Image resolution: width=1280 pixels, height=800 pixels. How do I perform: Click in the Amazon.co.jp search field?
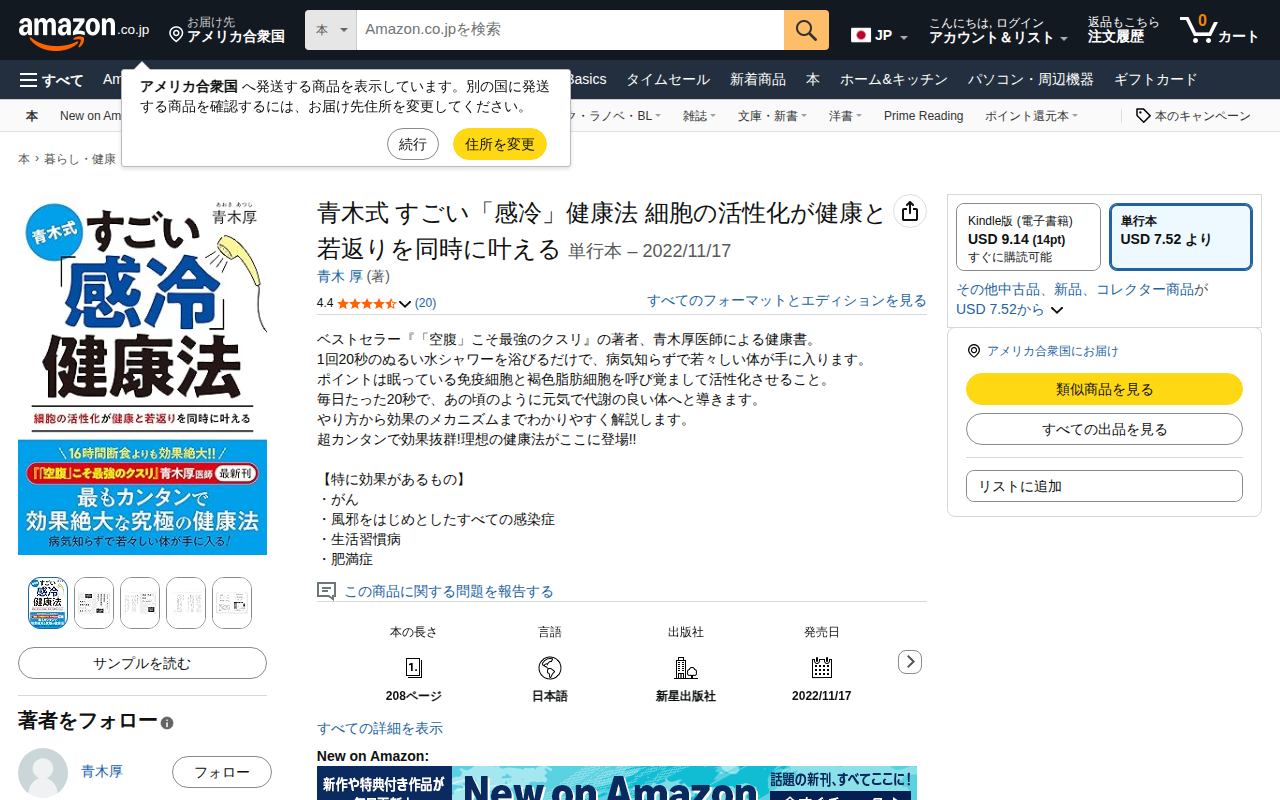pos(570,30)
